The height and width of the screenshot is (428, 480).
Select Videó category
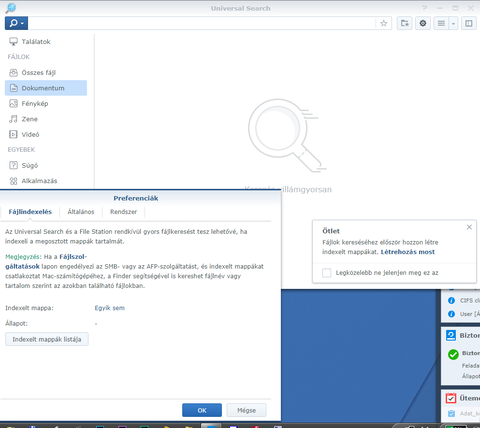click(46, 134)
